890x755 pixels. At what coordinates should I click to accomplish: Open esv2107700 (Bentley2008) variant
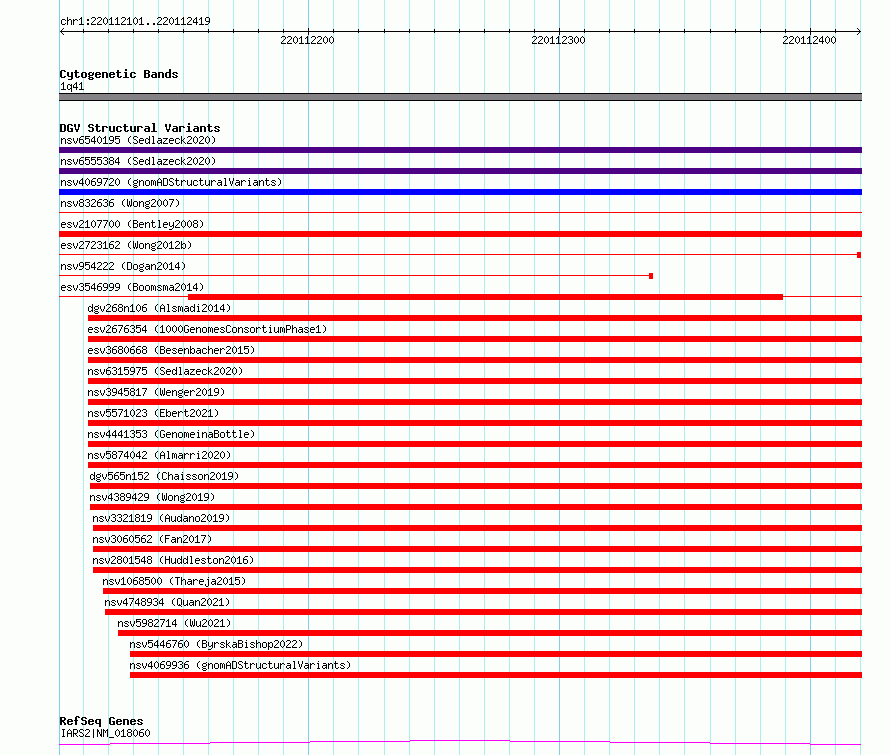132,224
